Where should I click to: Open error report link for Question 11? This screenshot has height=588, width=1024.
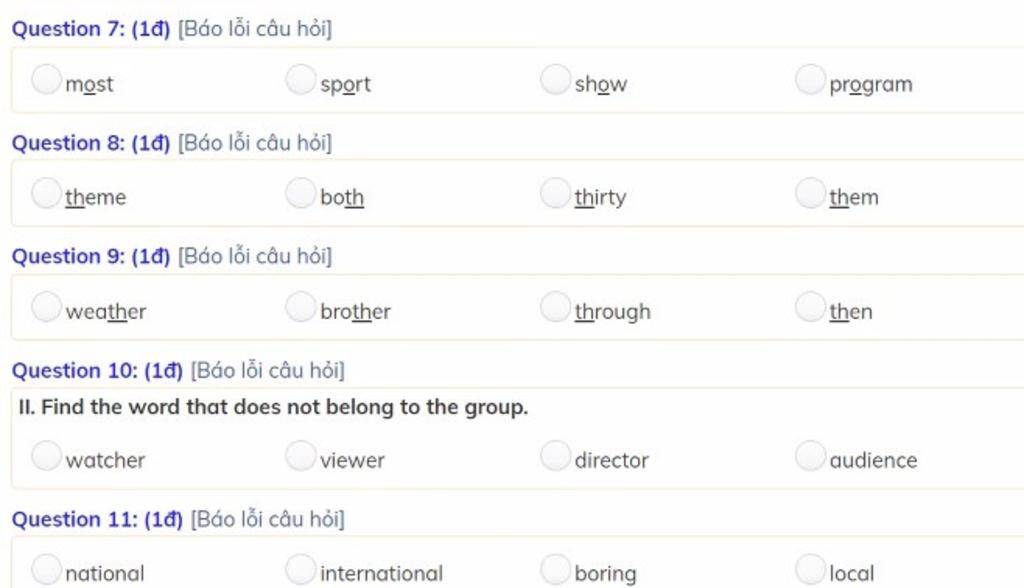267,520
